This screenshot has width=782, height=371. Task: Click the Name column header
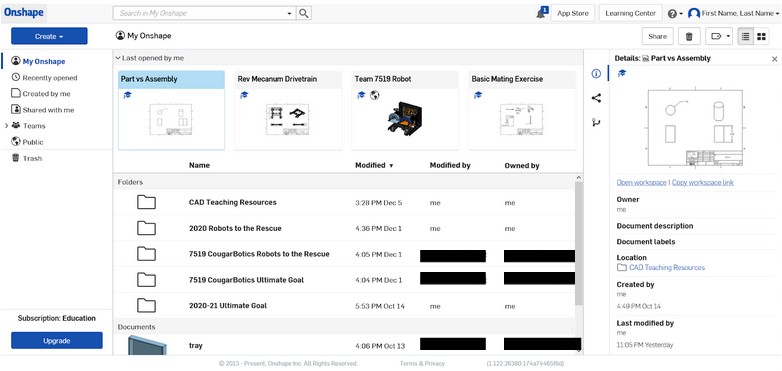(199, 165)
